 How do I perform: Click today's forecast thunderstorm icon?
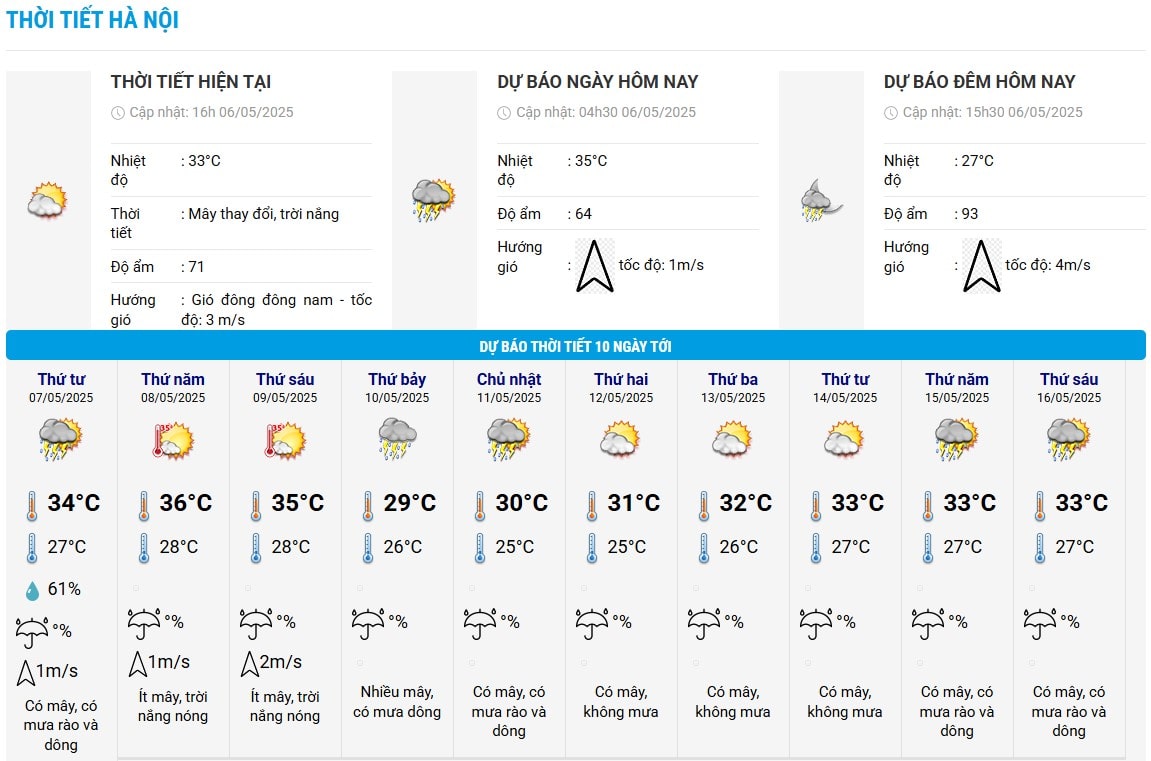434,200
